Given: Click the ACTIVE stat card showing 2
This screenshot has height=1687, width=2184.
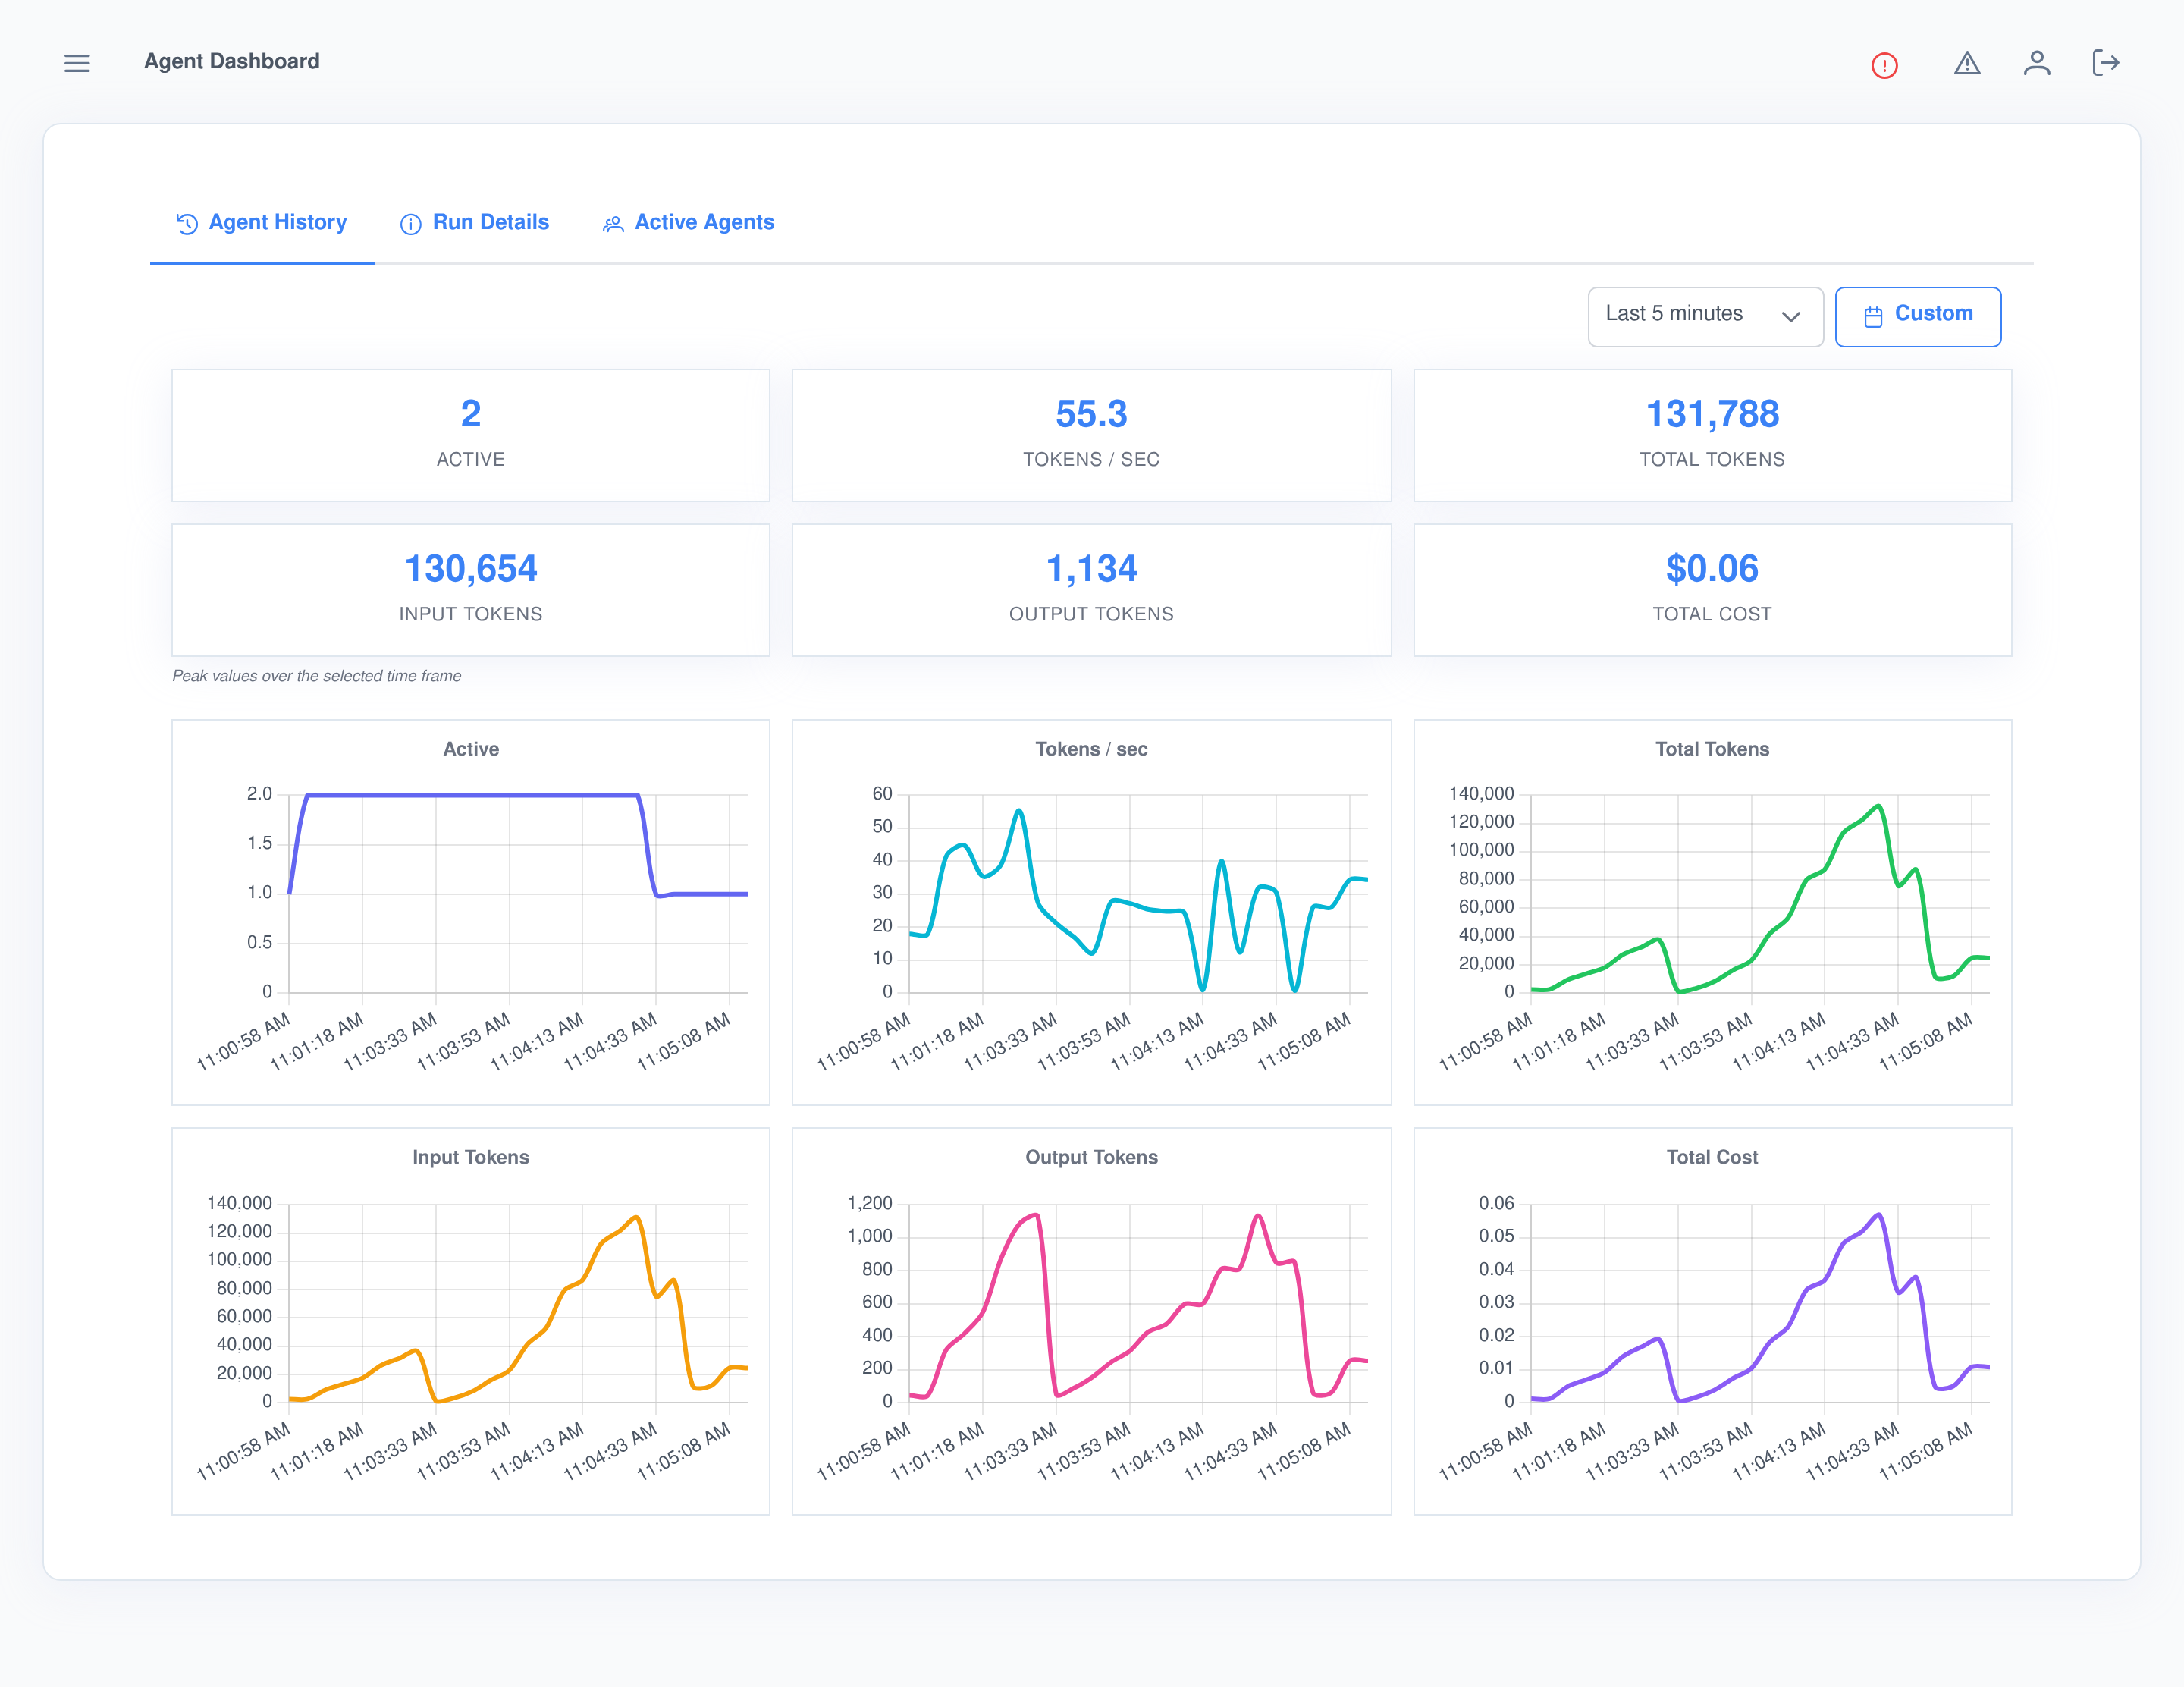Looking at the screenshot, I should pos(471,435).
